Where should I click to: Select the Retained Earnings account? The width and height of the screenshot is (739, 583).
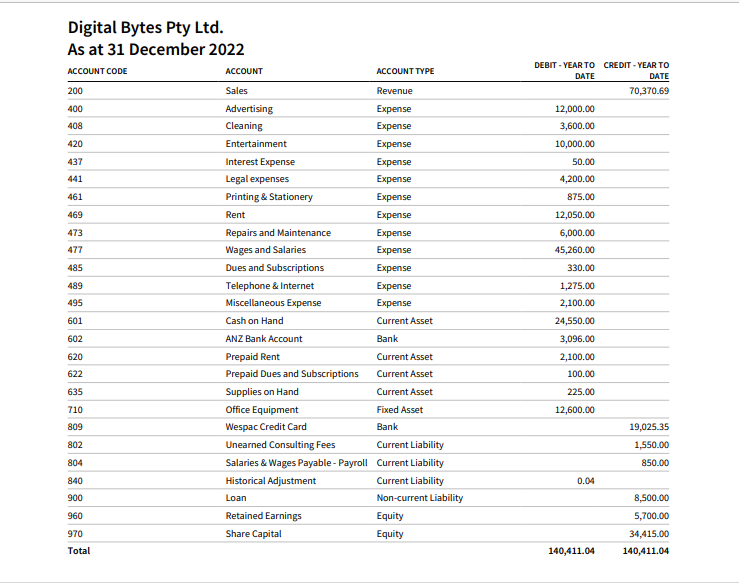pyautogui.click(x=263, y=516)
